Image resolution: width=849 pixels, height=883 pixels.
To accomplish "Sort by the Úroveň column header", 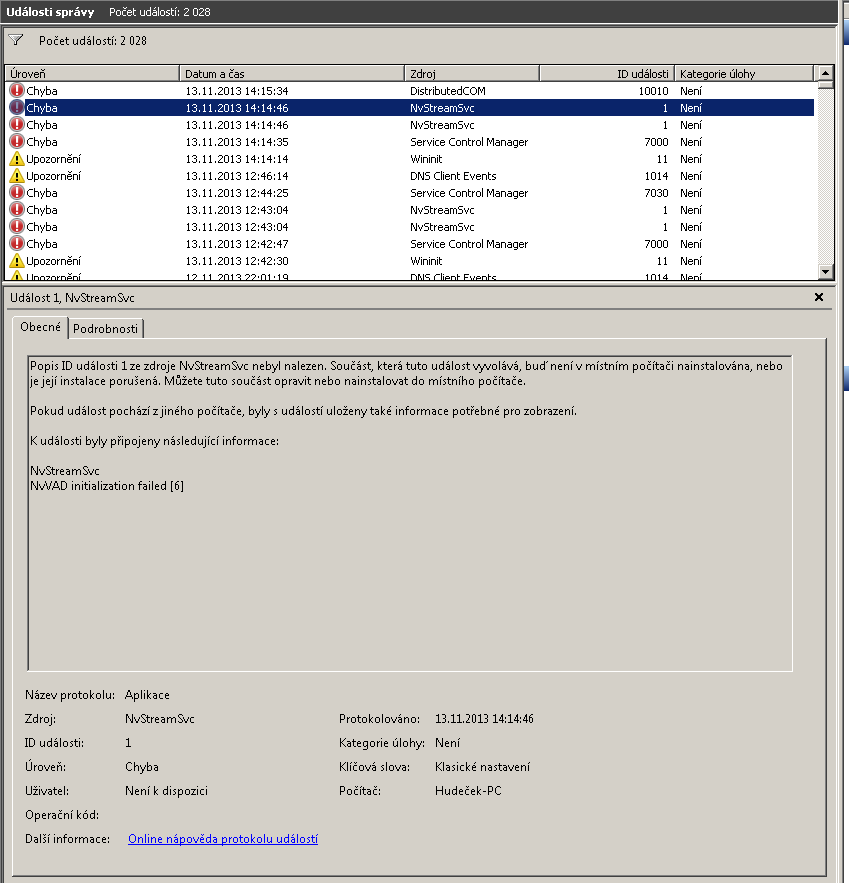I will [92, 74].
